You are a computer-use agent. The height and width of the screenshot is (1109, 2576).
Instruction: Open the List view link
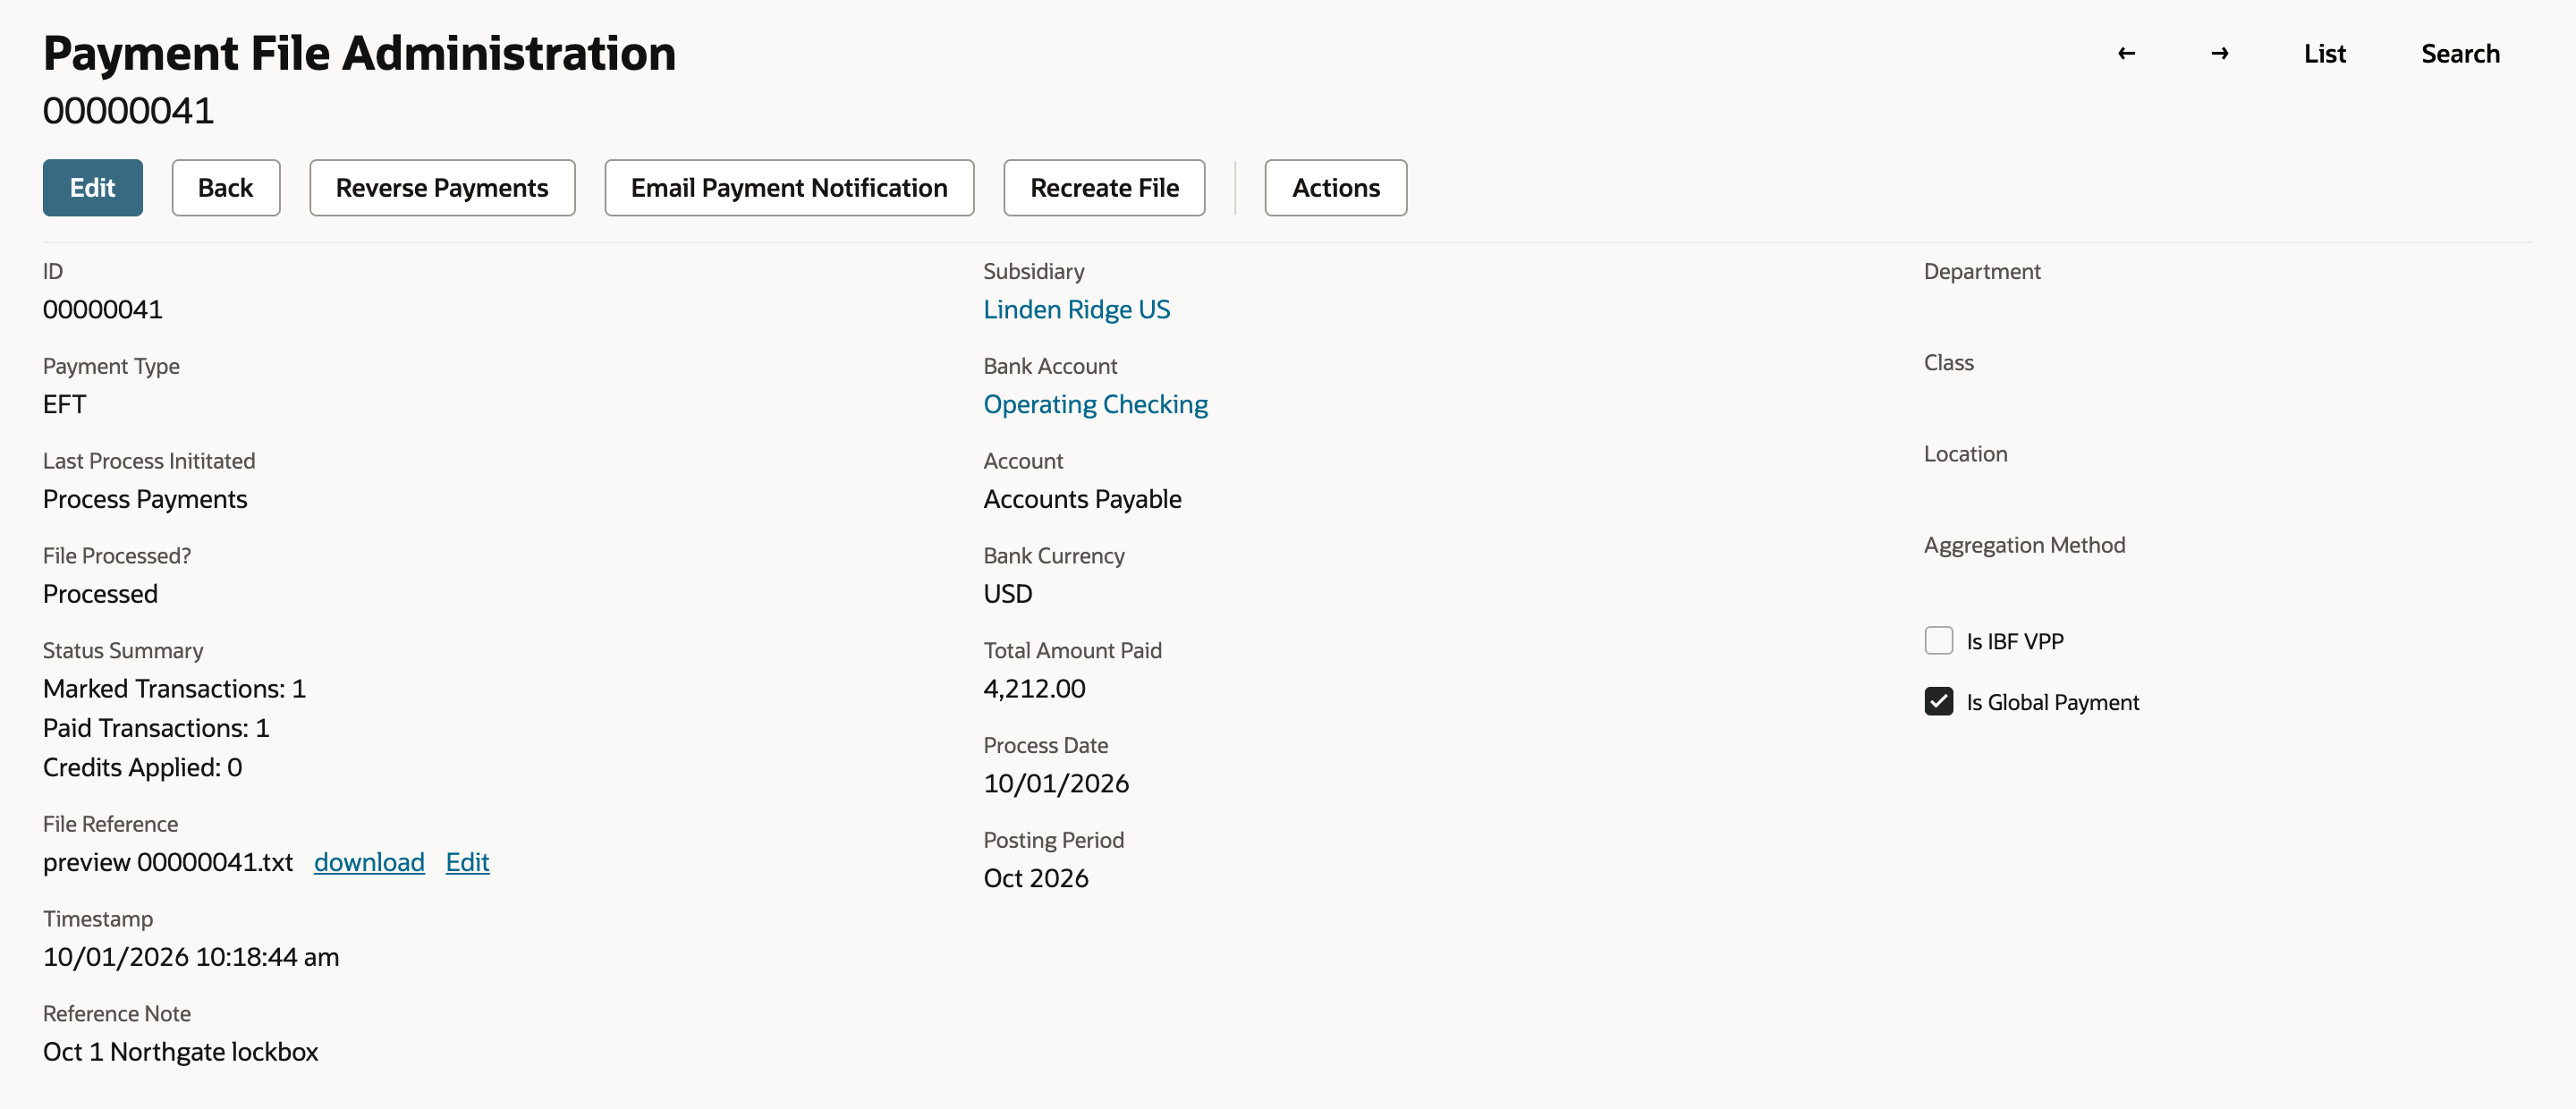point(2324,54)
